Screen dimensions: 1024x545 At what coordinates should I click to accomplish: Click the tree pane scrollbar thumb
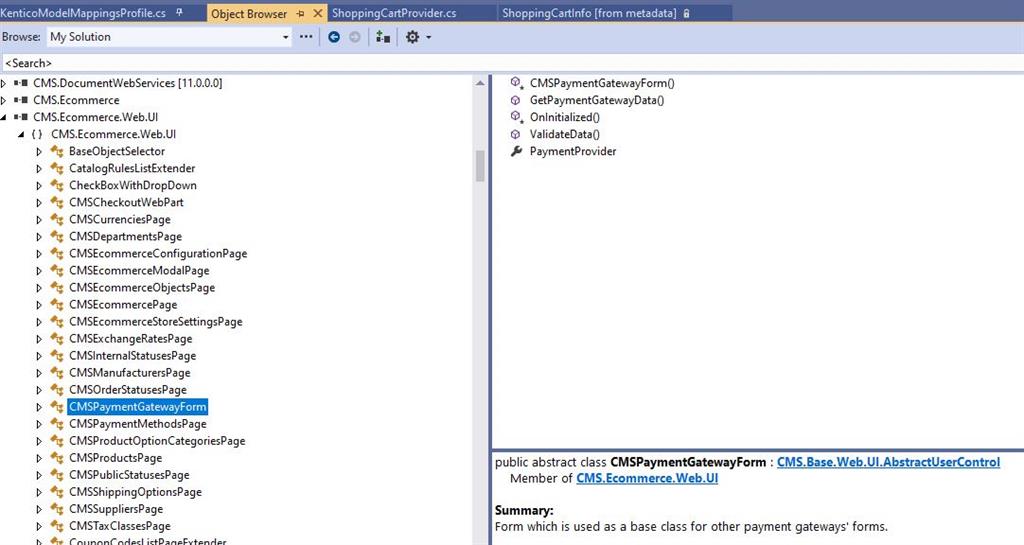480,166
